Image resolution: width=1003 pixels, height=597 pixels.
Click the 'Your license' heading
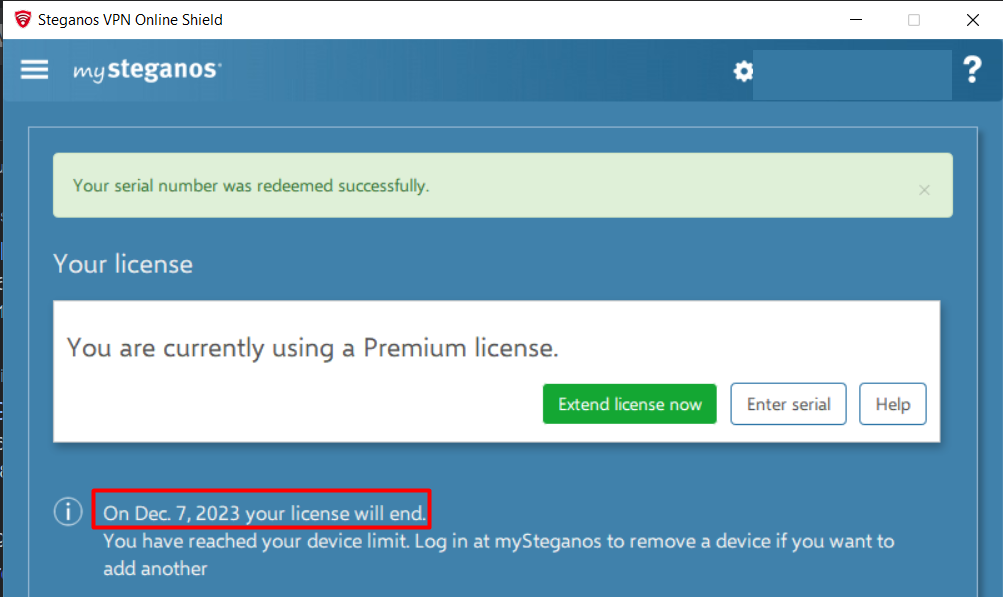[x=123, y=264]
